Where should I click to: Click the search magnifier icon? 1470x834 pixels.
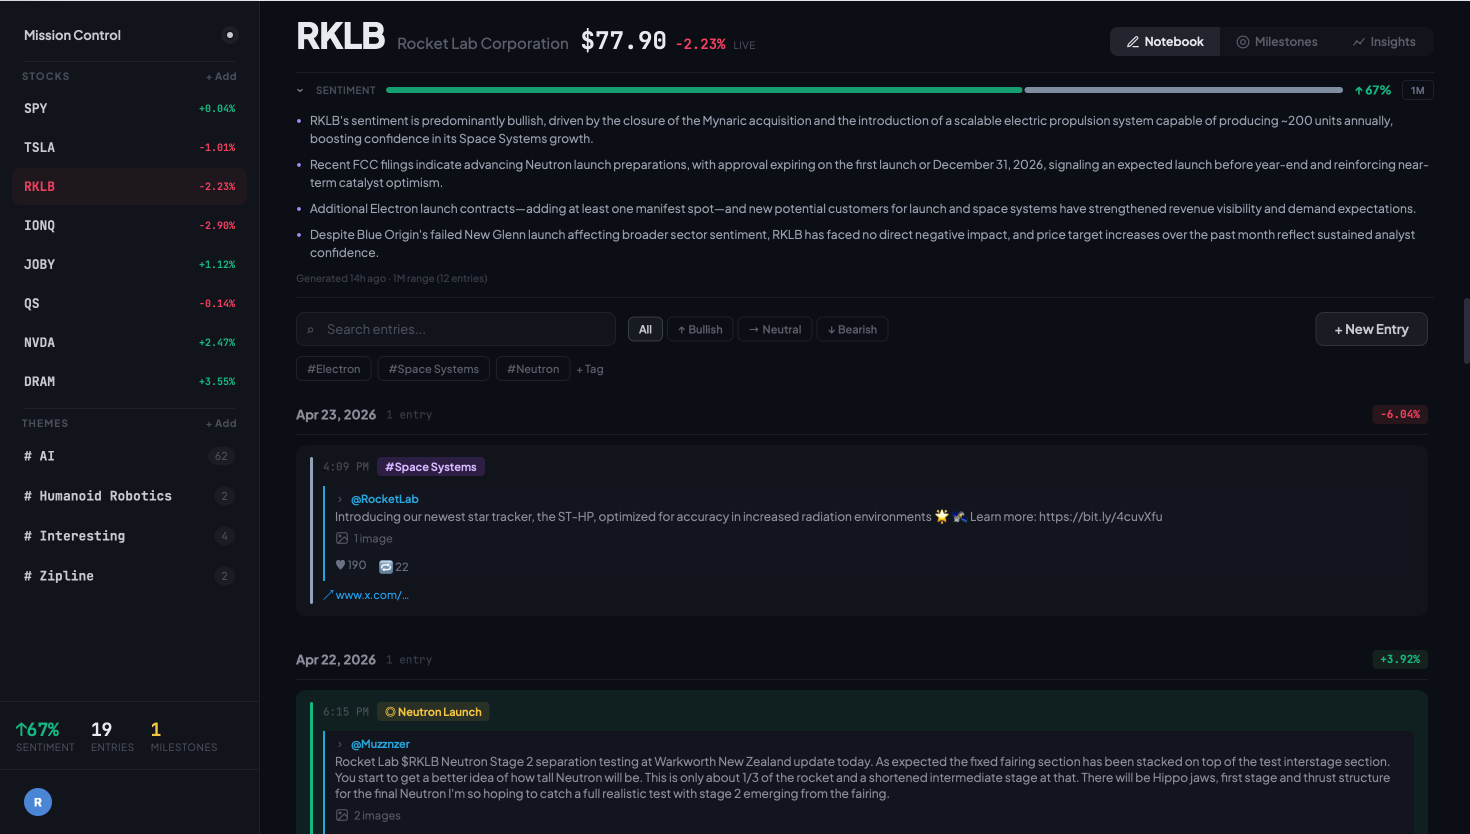point(311,330)
